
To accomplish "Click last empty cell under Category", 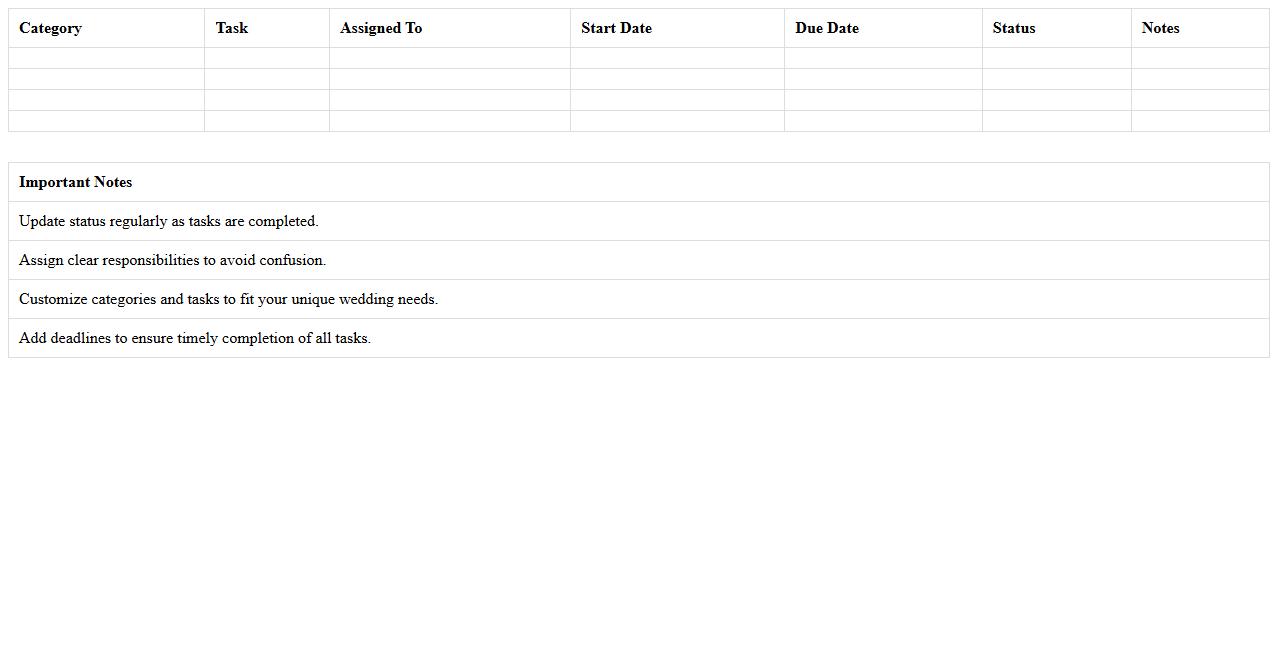I will [106, 121].
